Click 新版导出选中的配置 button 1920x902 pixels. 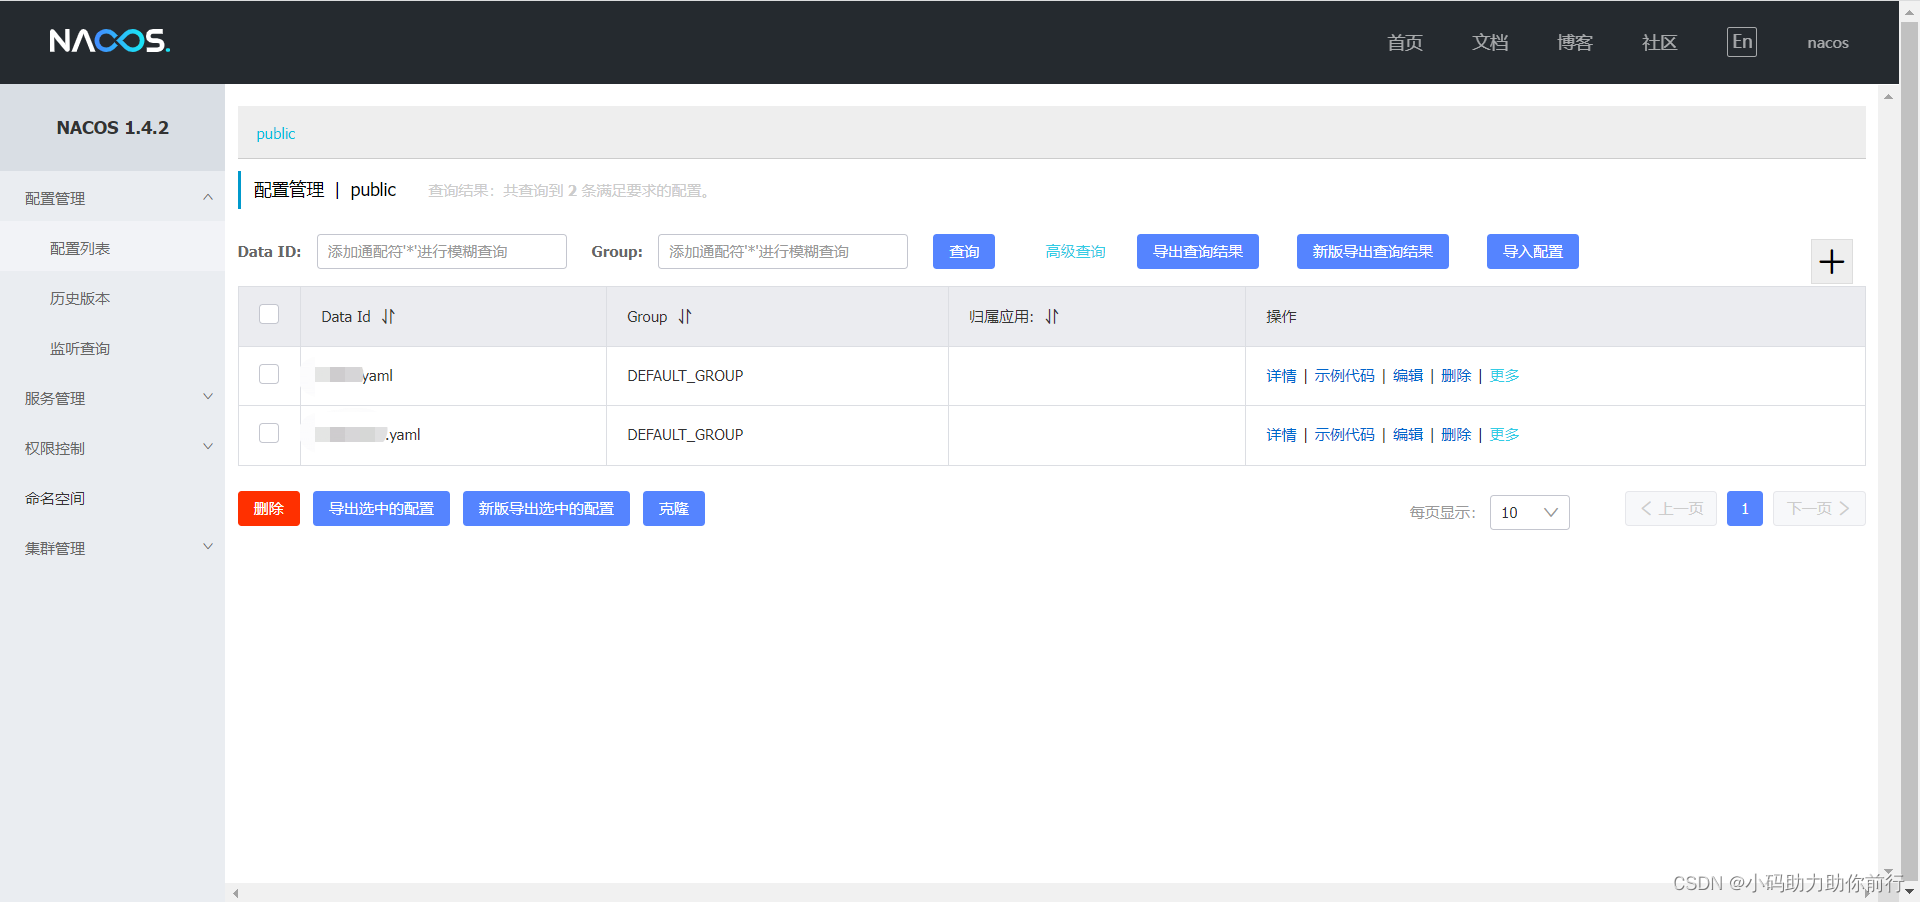[x=546, y=509]
